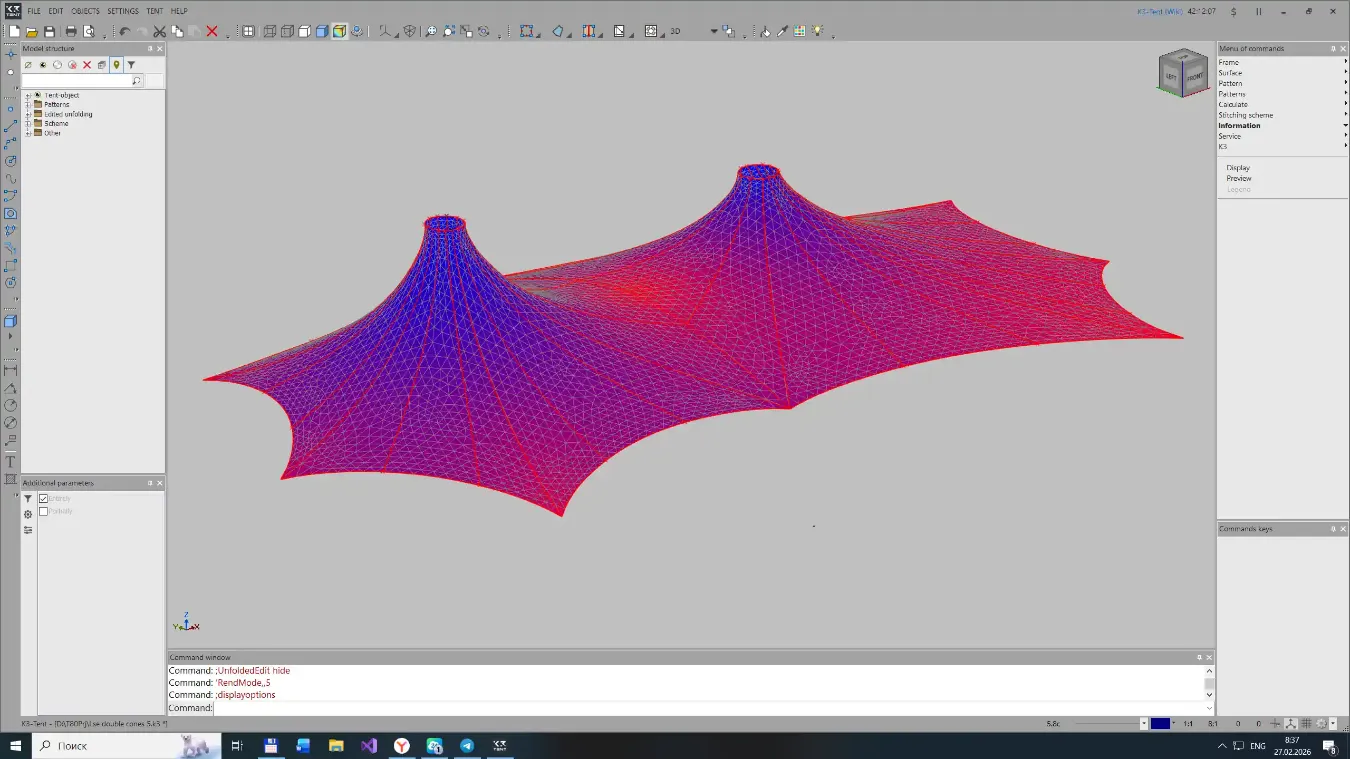This screenshot has height=759, width=1350.
Task: Open file using the folder icon
Action: point(32,31)
